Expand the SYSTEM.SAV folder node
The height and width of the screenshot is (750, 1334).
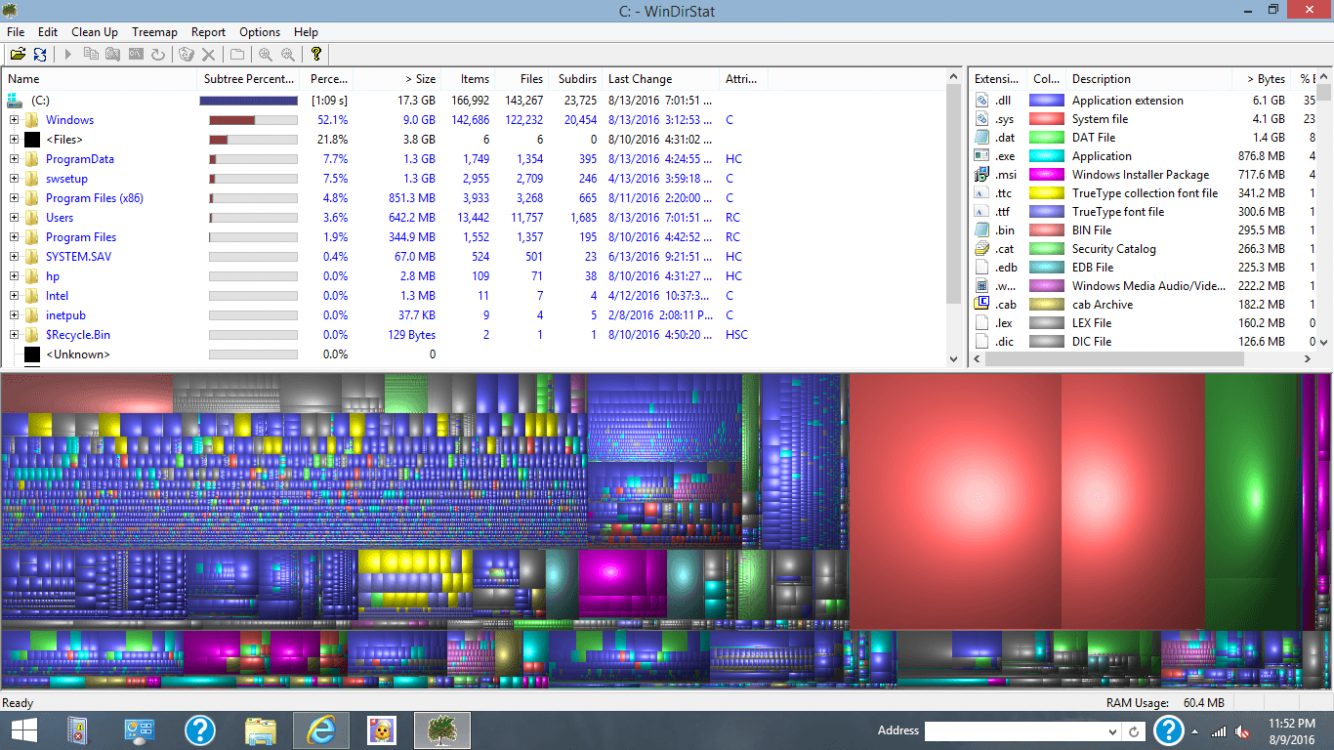tap(14, 257)
